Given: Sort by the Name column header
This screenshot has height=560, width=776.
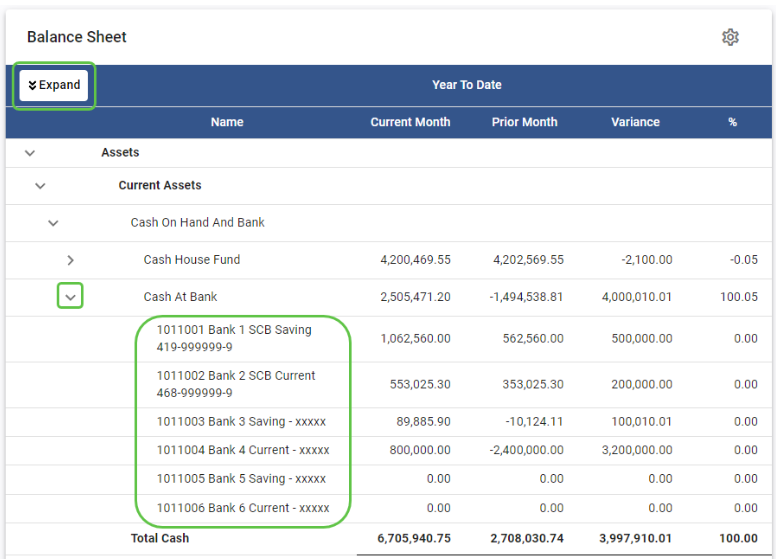Looking at the screenshot, I should pyautogui.click(x=227, y=122).
